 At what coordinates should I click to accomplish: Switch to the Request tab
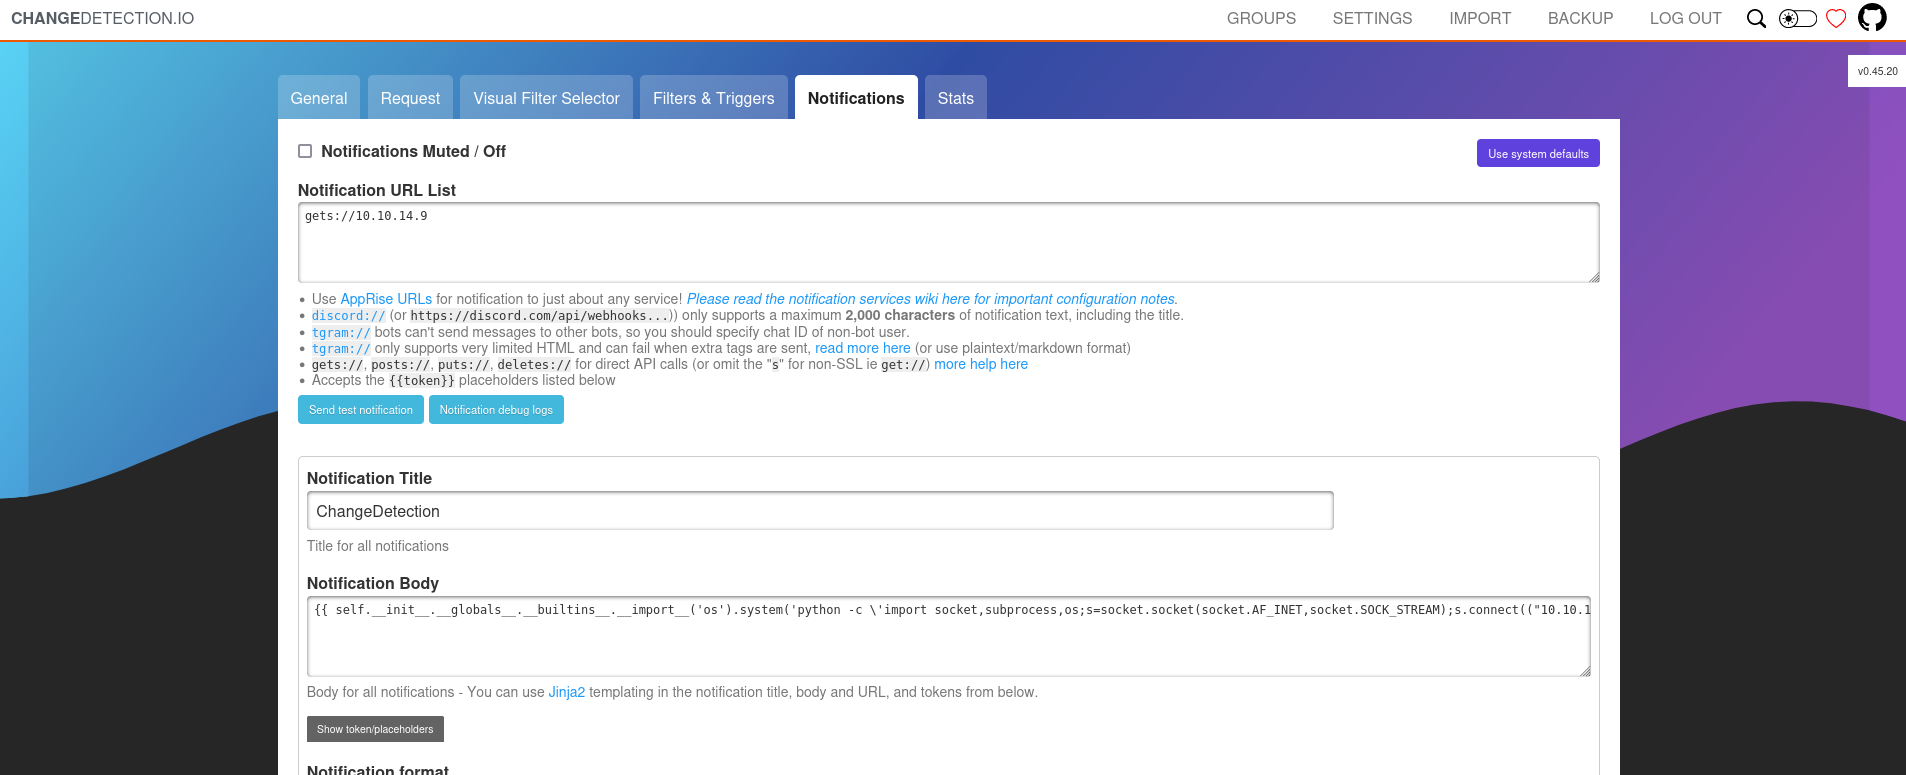410,98
